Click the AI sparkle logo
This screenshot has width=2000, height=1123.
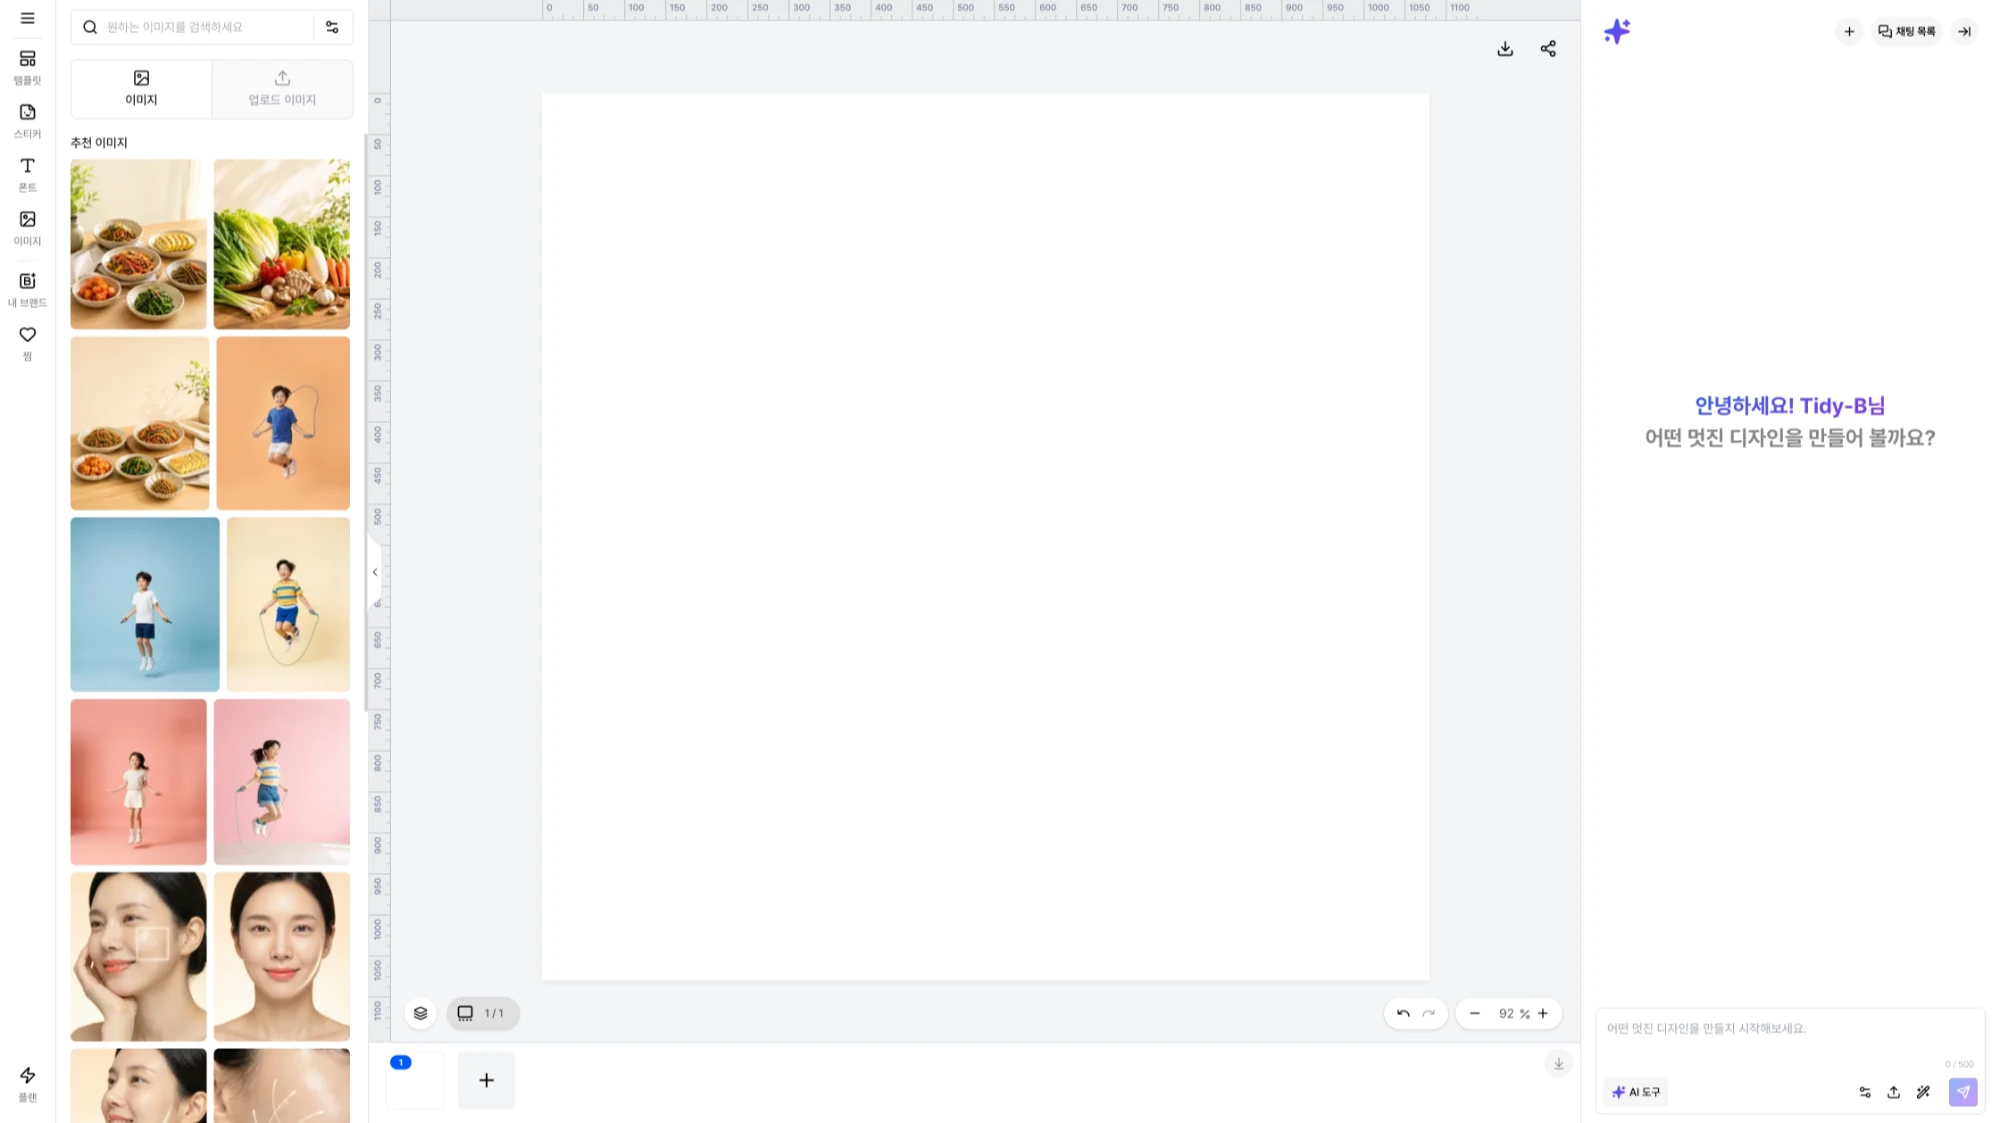coord(1617,31)
